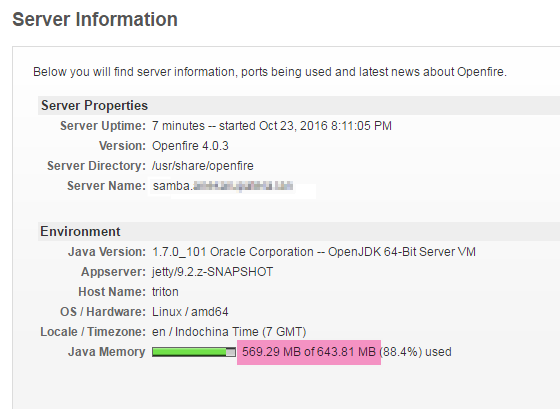Click the Openfire 4.0.3 version value
The width and height of the screenshot is (560, 409).
(190, 146)
